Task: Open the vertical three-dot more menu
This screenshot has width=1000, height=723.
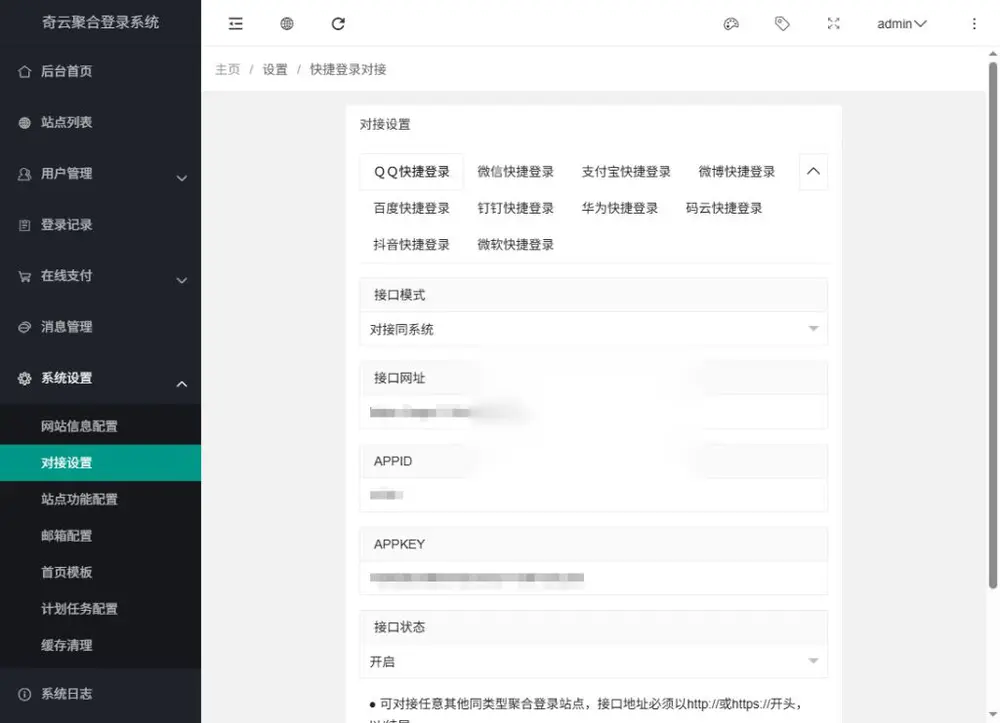Action: point(974,24)
